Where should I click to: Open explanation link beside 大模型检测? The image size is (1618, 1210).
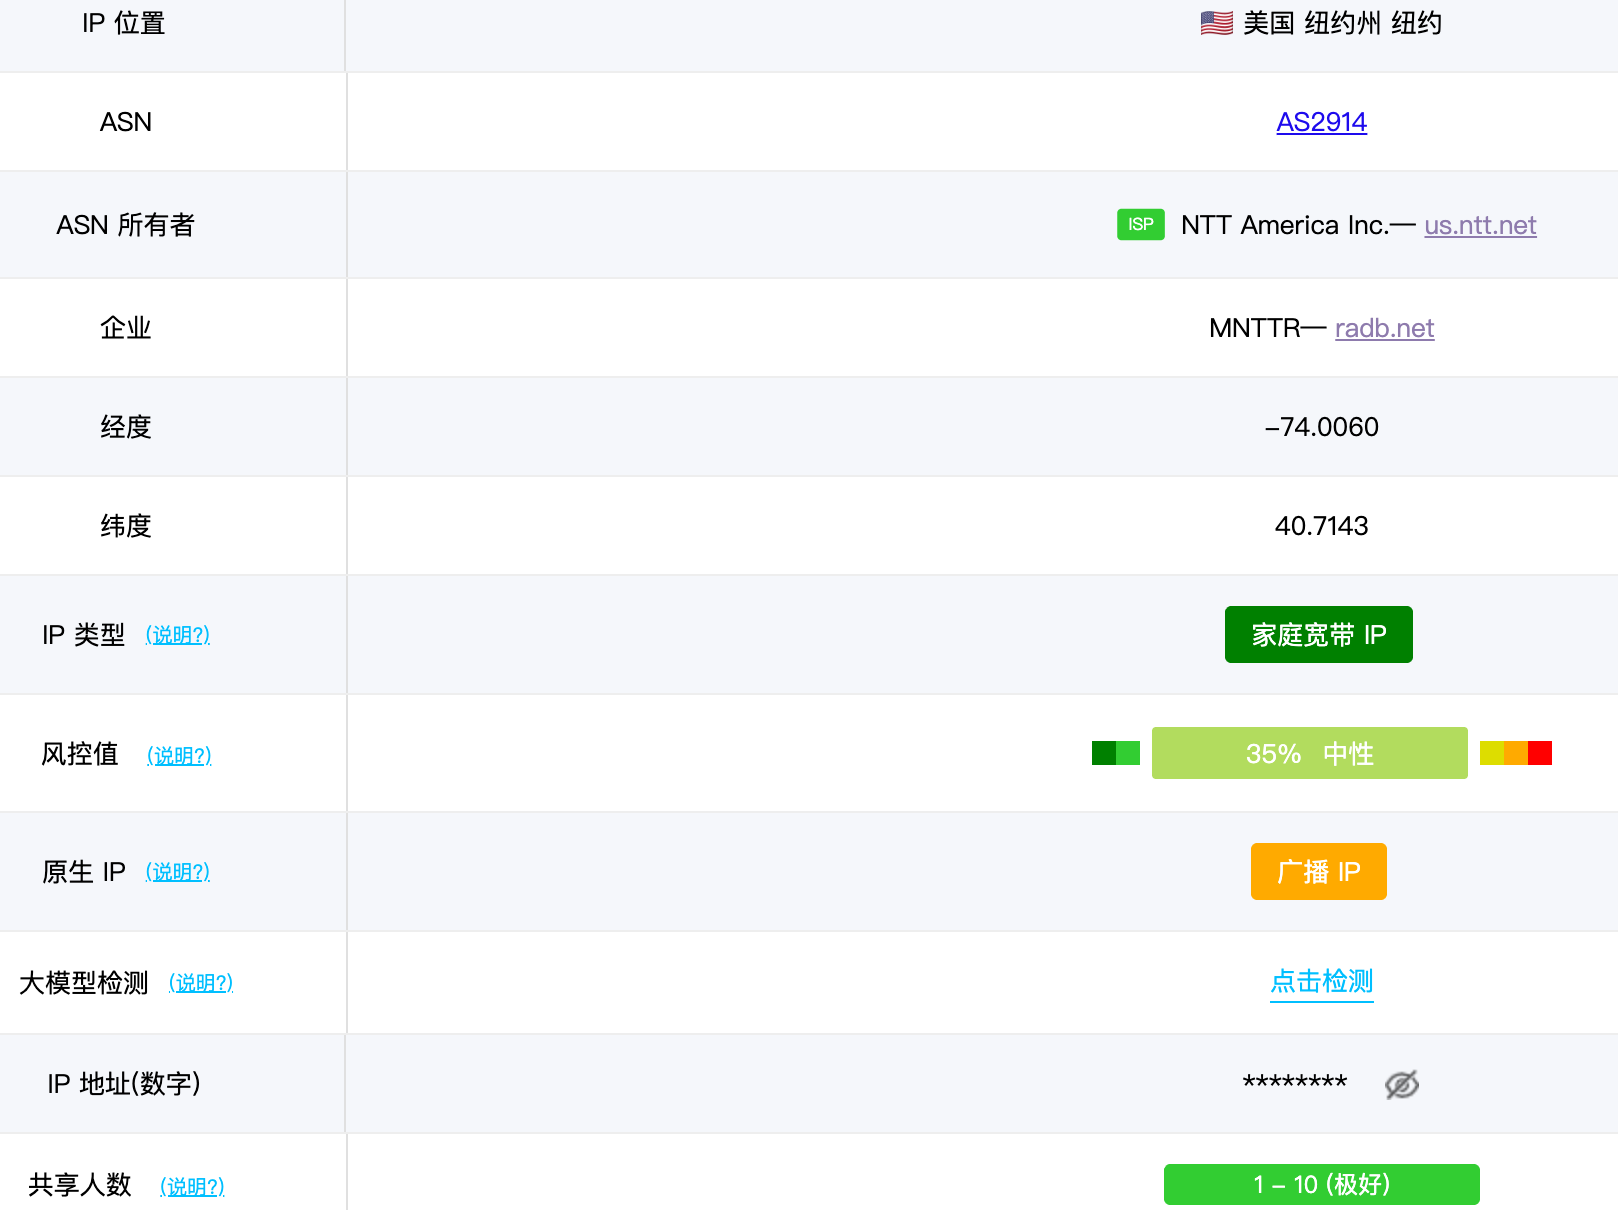pos(200,983)
